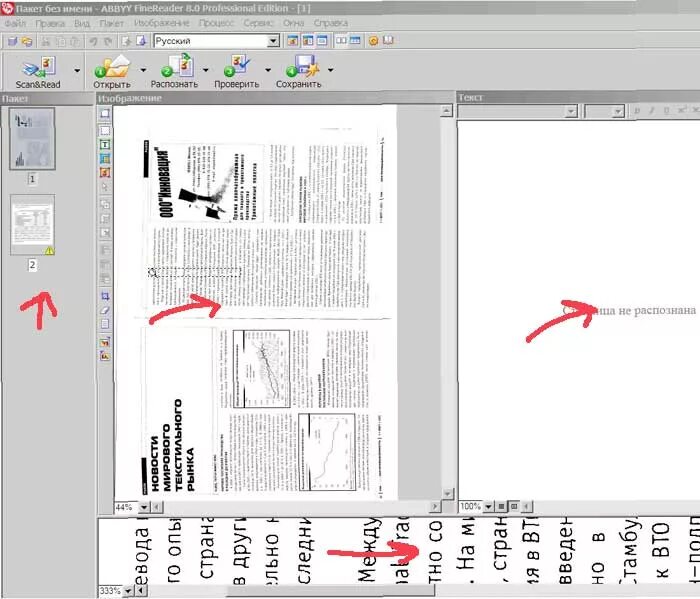
Task: Expand the Сохранить options arrow
Action: tap(330, 70)
